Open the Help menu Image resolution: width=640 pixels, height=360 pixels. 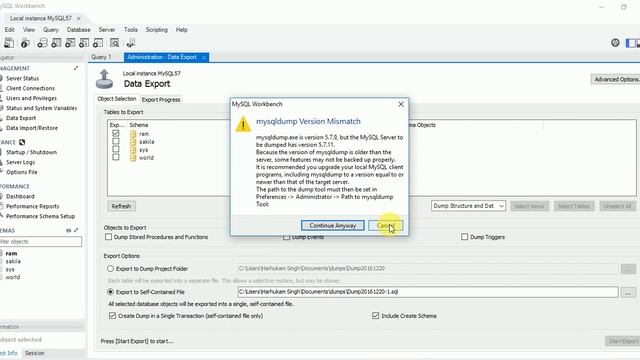(182, 30)
